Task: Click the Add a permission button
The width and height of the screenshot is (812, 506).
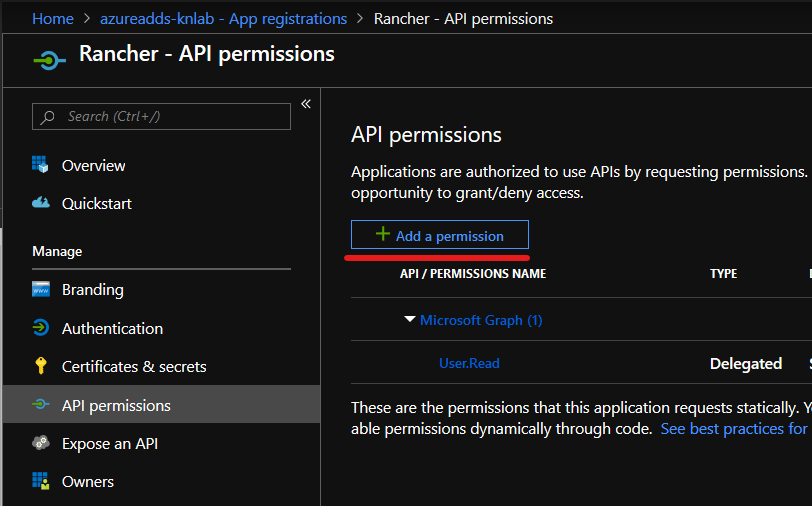Action: coord(440,235)
